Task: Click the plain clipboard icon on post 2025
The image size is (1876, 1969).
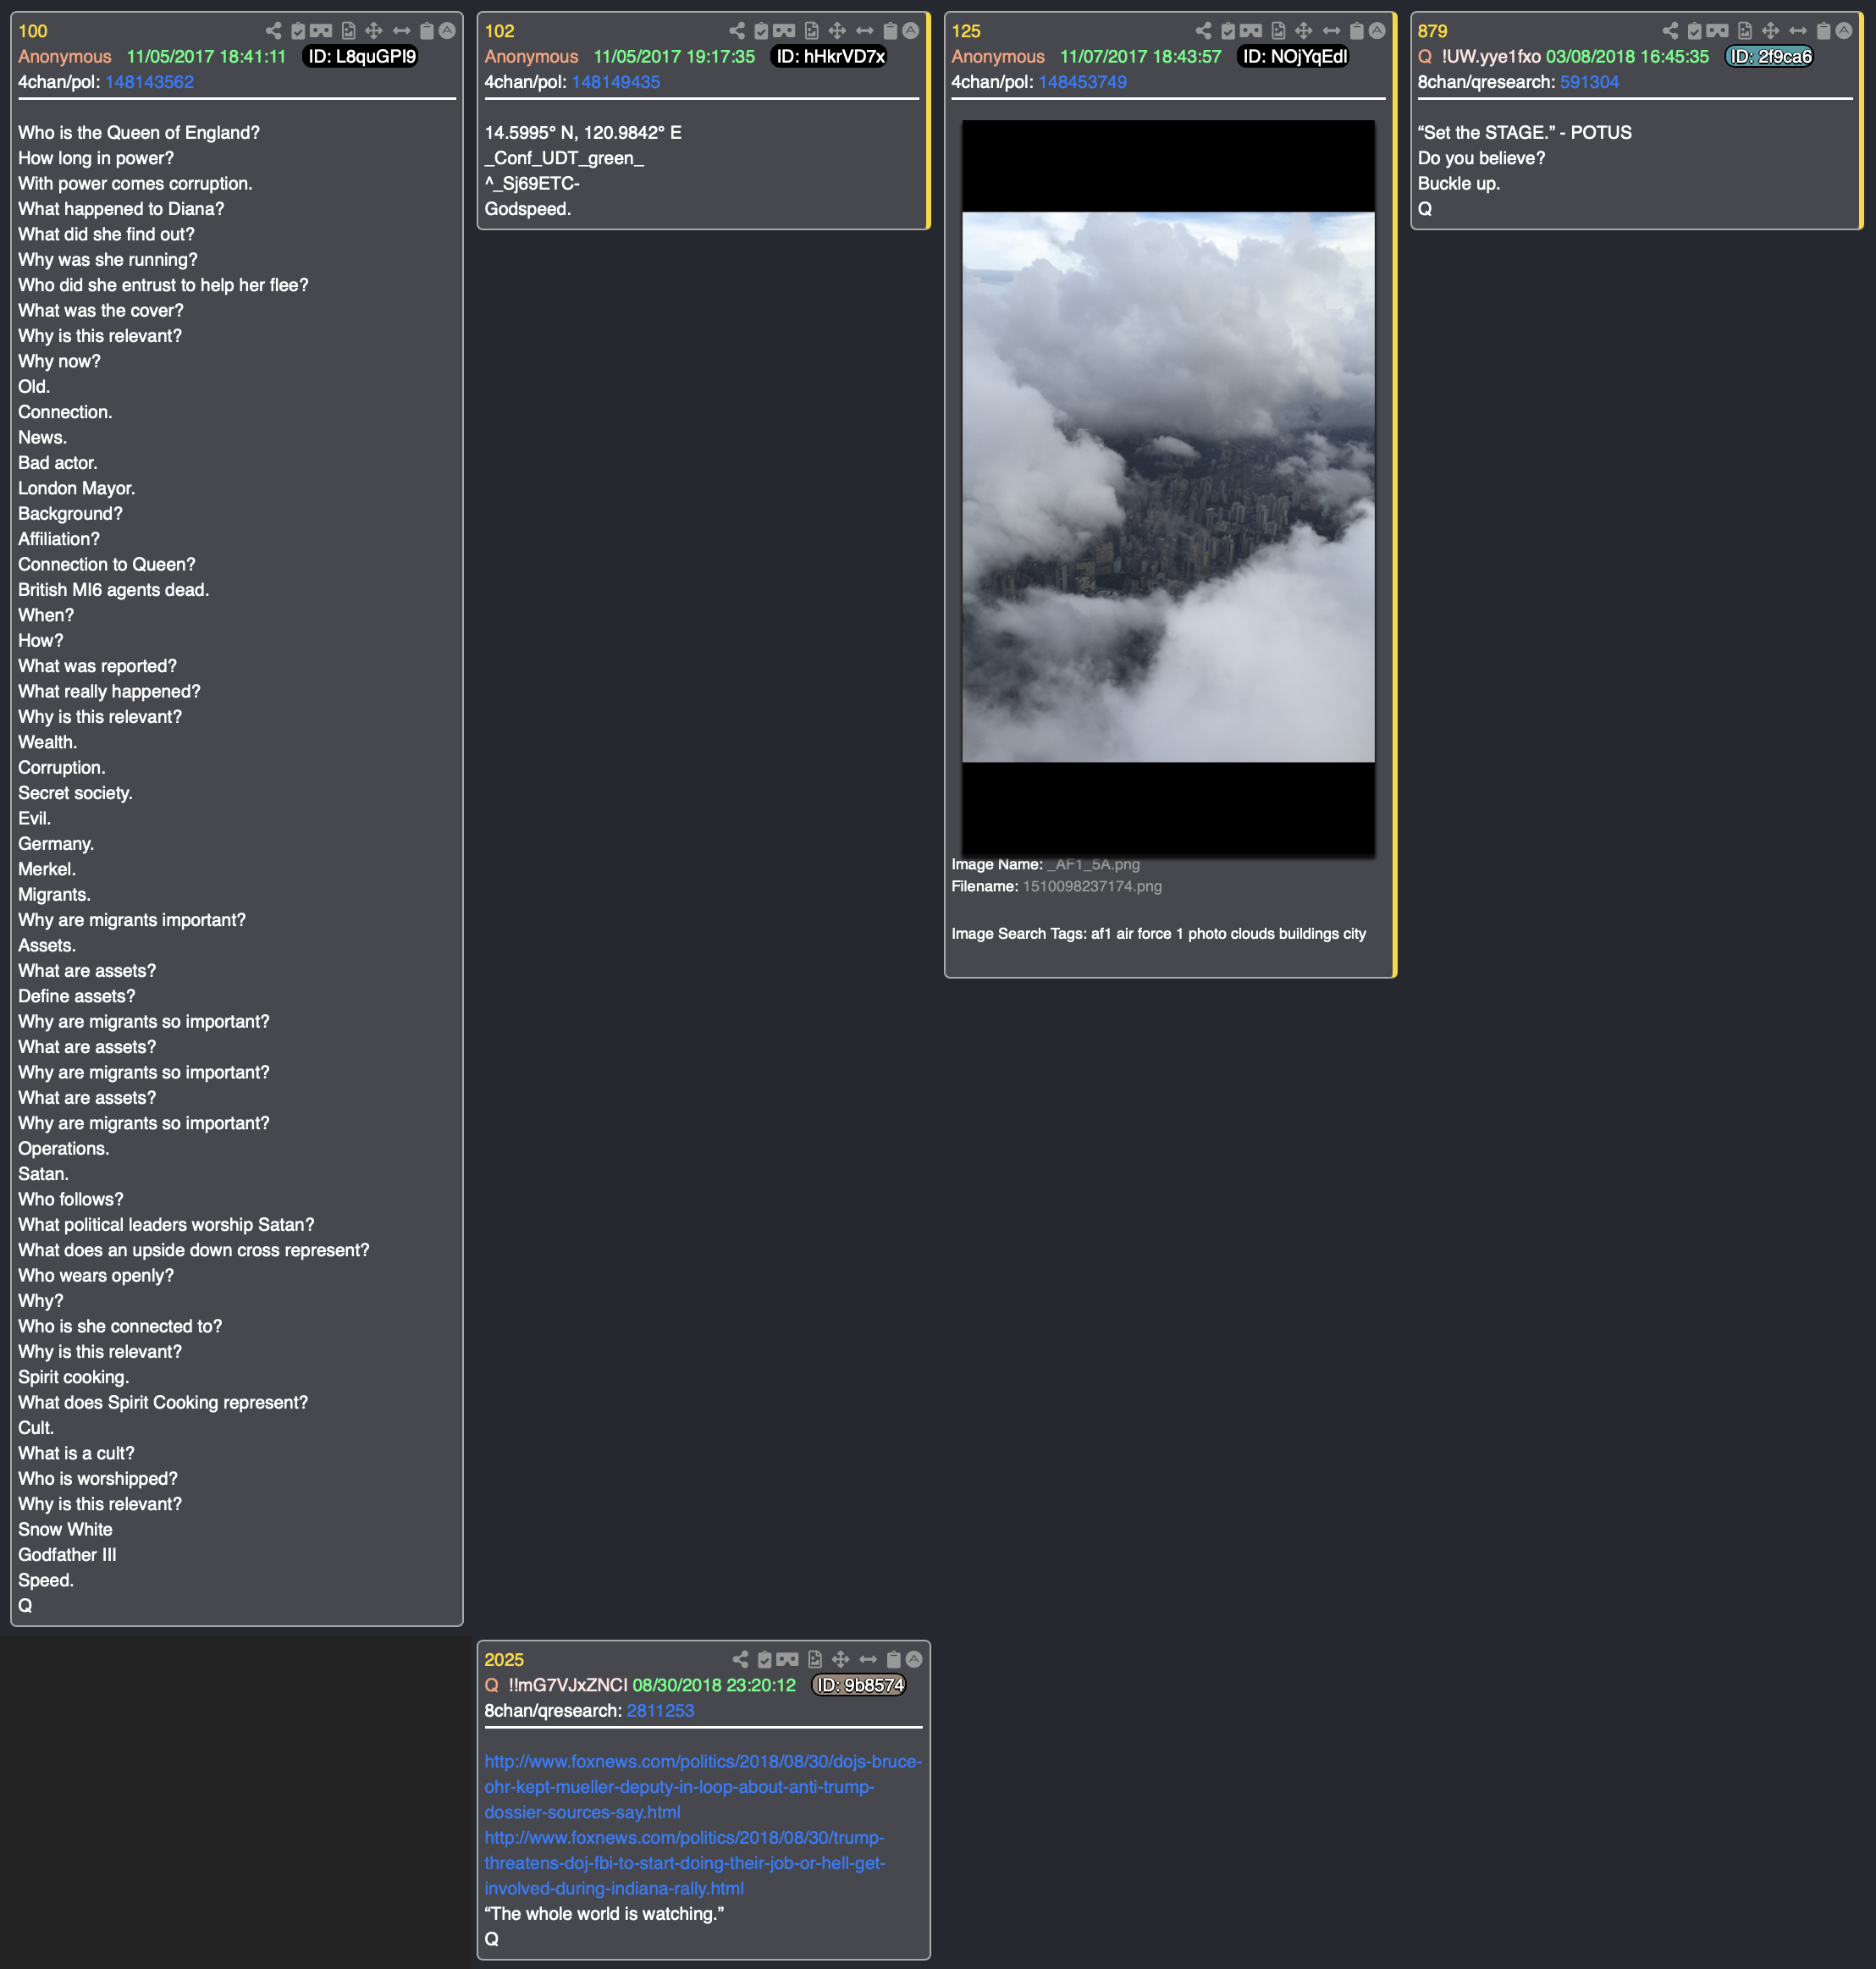Action: (894, 1659)
